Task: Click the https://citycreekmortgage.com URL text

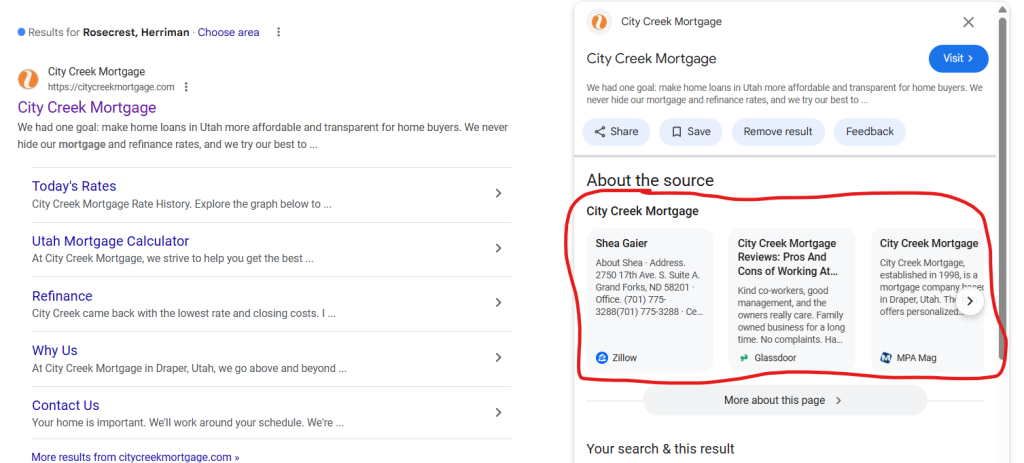Action: 111,87
